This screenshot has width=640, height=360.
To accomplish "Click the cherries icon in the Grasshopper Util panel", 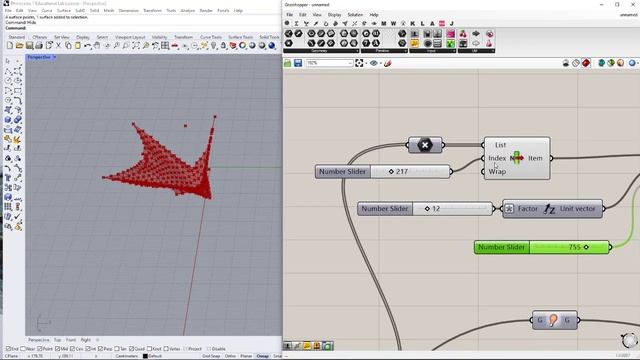I will (x=463, y=33).
